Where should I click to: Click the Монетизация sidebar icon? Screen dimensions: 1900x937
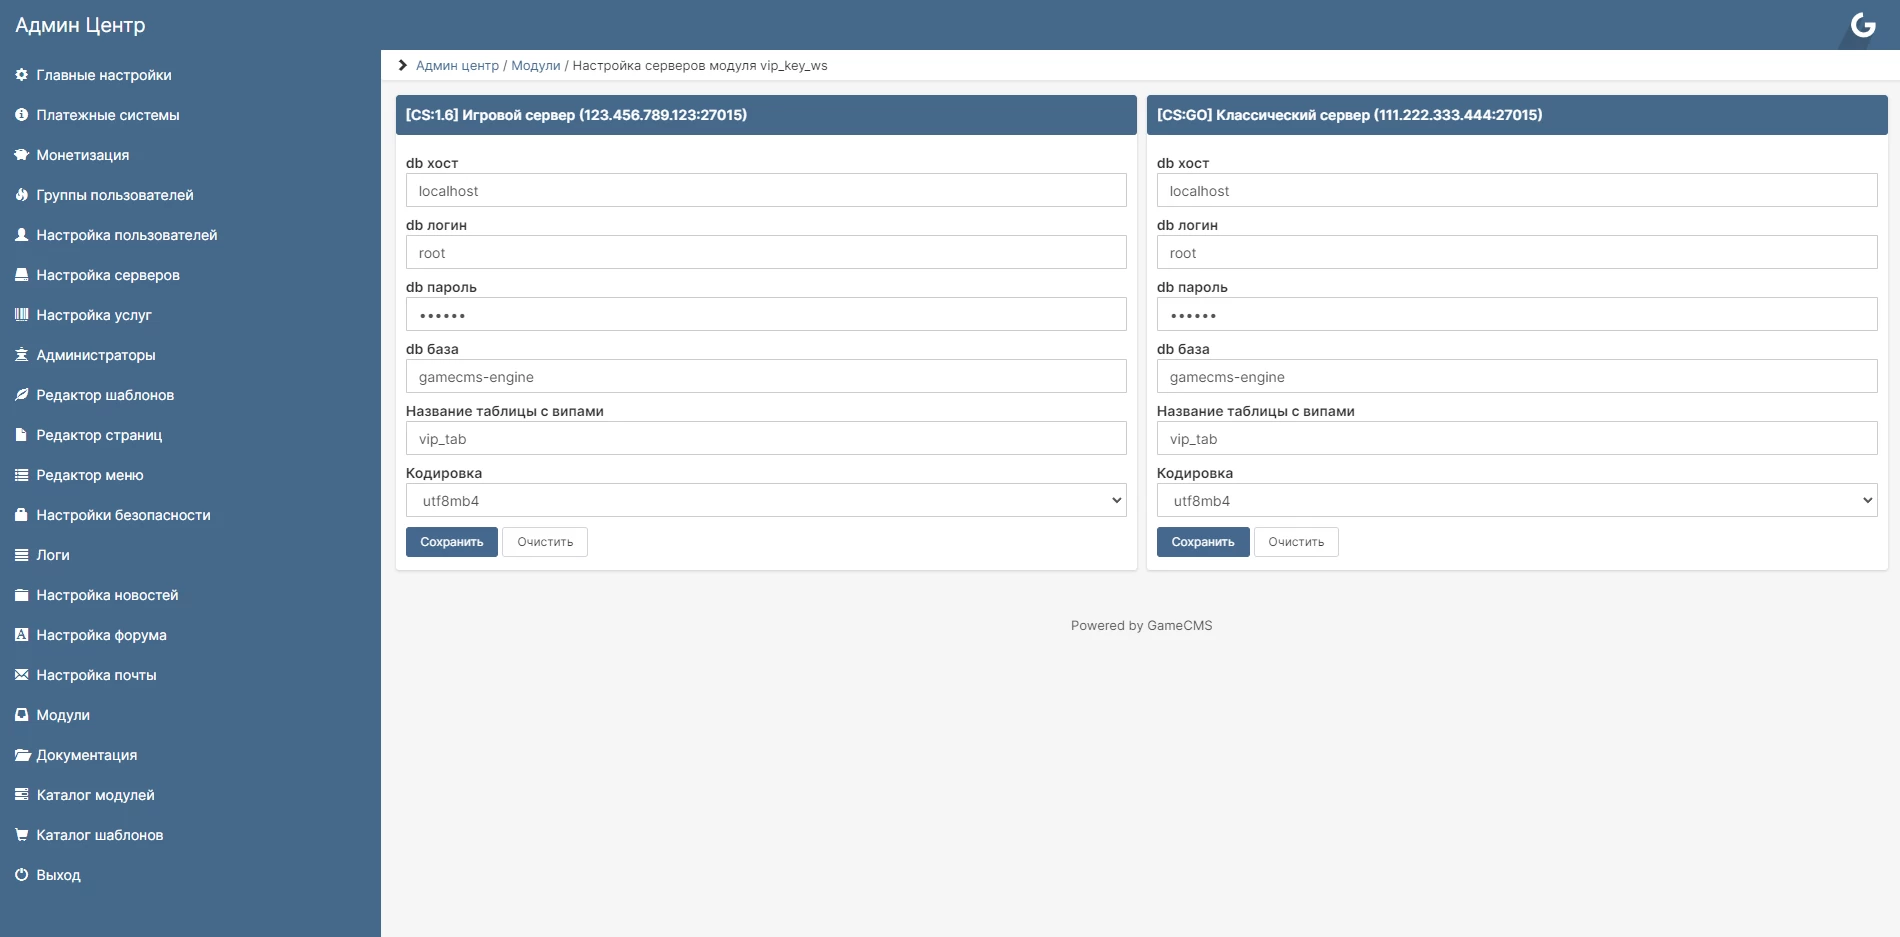[x=21, y=155]
